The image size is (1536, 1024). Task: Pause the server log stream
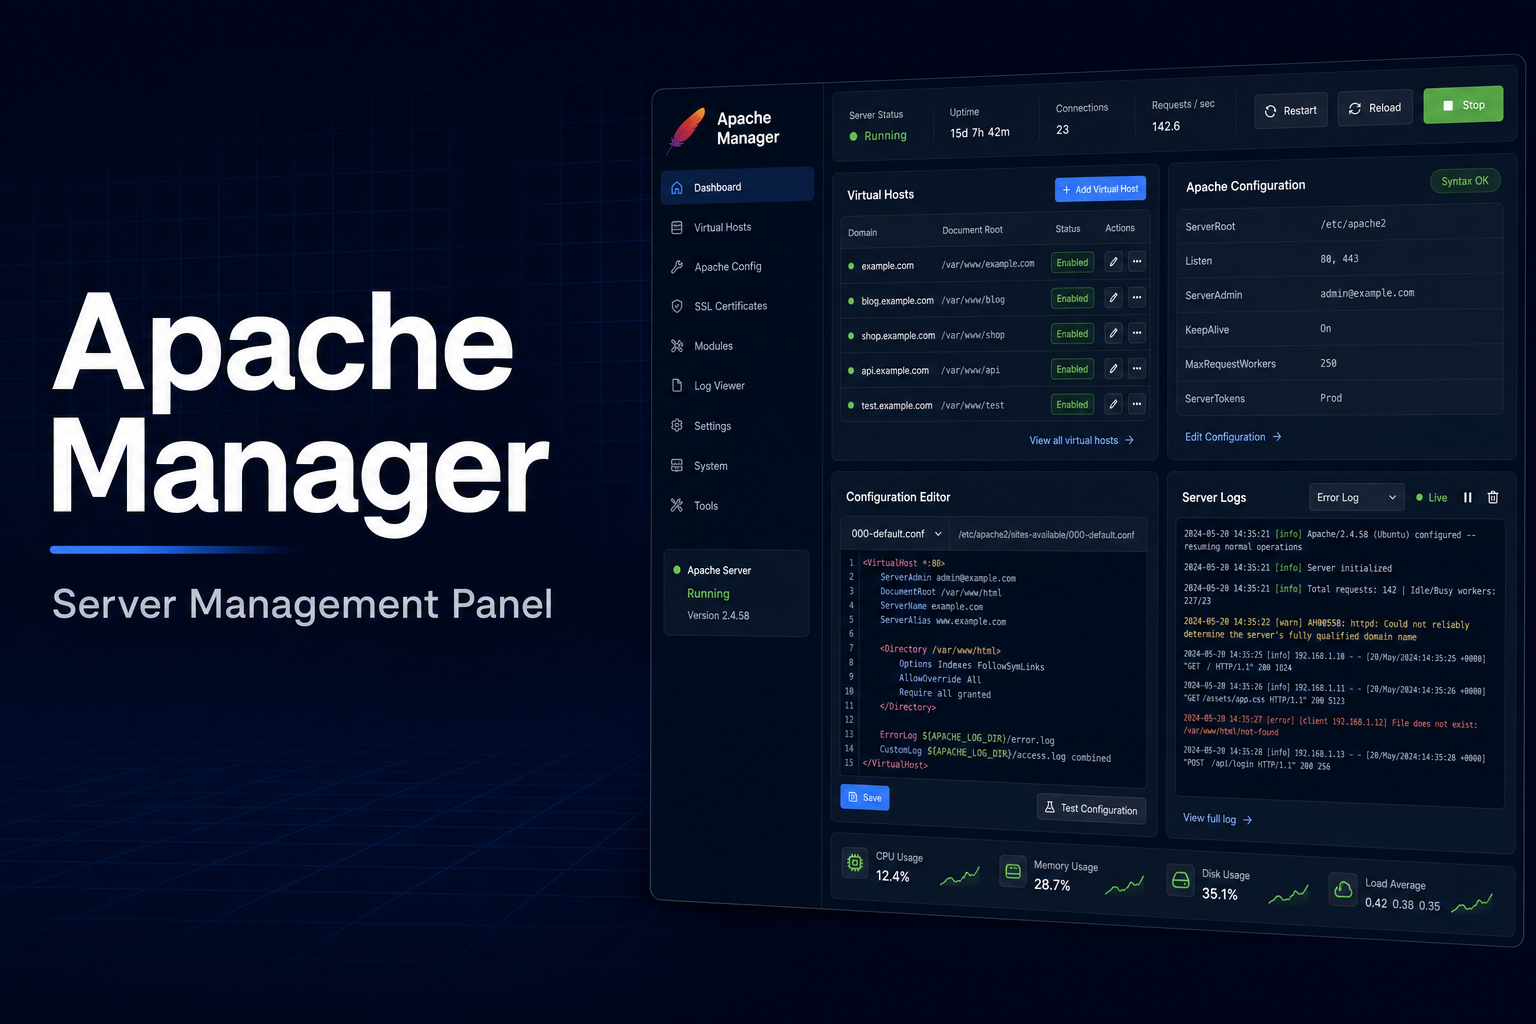point(1468,497)
